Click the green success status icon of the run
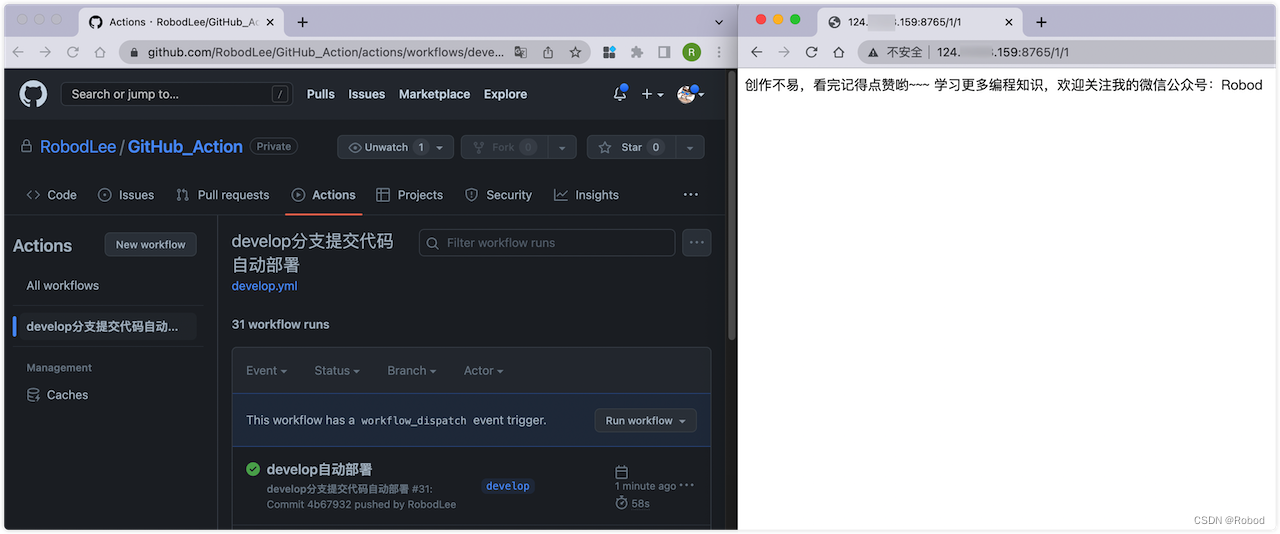 252,469
